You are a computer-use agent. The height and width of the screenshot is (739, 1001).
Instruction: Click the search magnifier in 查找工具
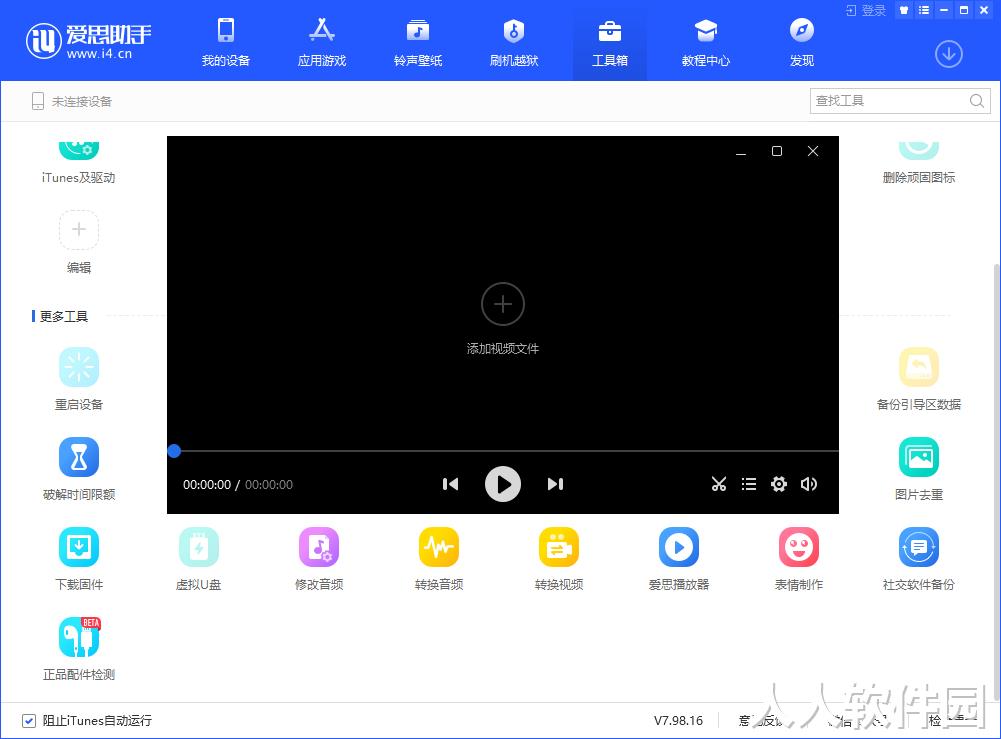click(x=977, y=101)
